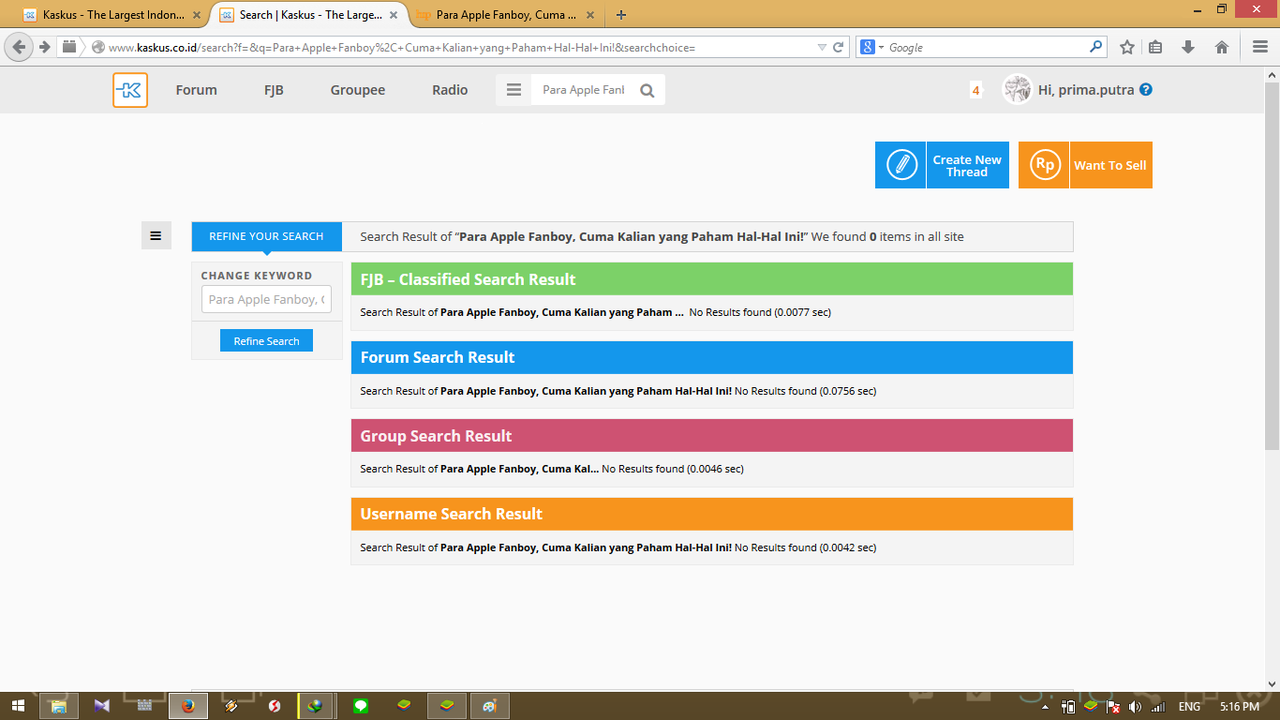This screenshot has width=1280, height=720.
Task: Click Username Search Result header
Action: tap(712, 514)
